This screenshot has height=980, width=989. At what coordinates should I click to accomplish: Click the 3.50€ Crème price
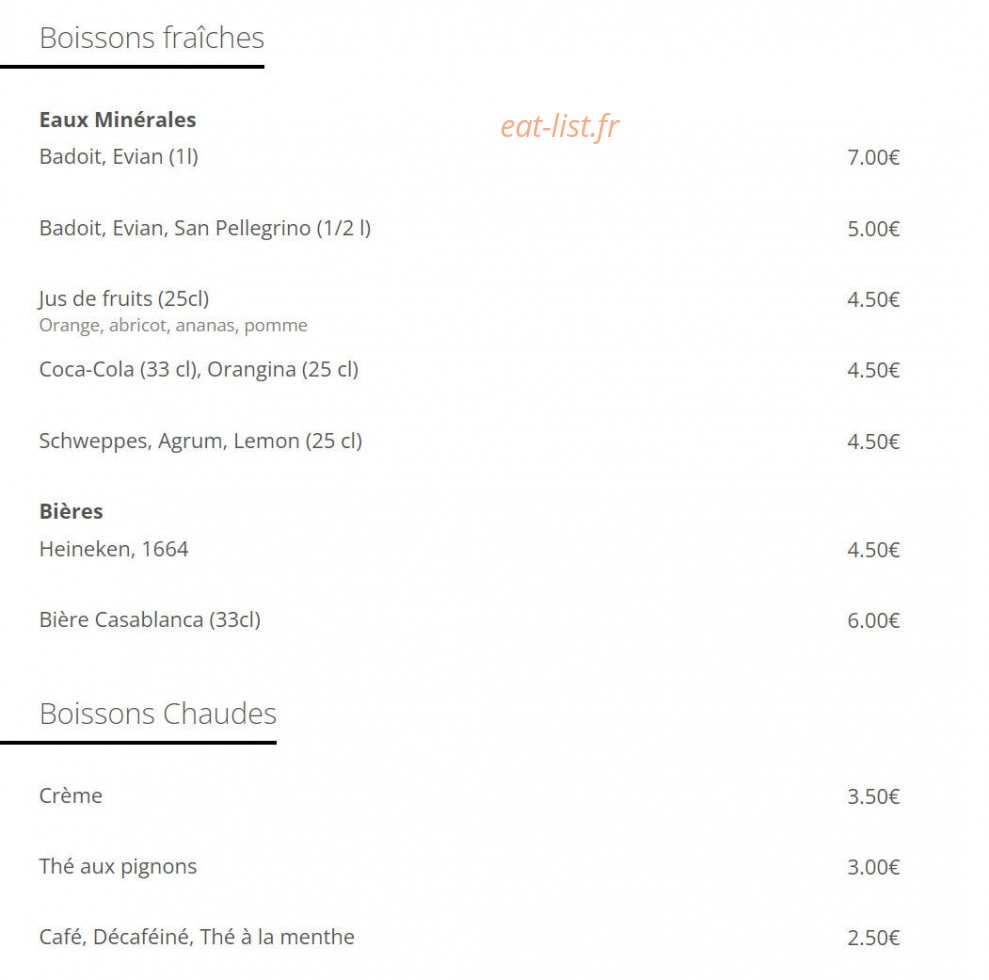pos(873,796)
